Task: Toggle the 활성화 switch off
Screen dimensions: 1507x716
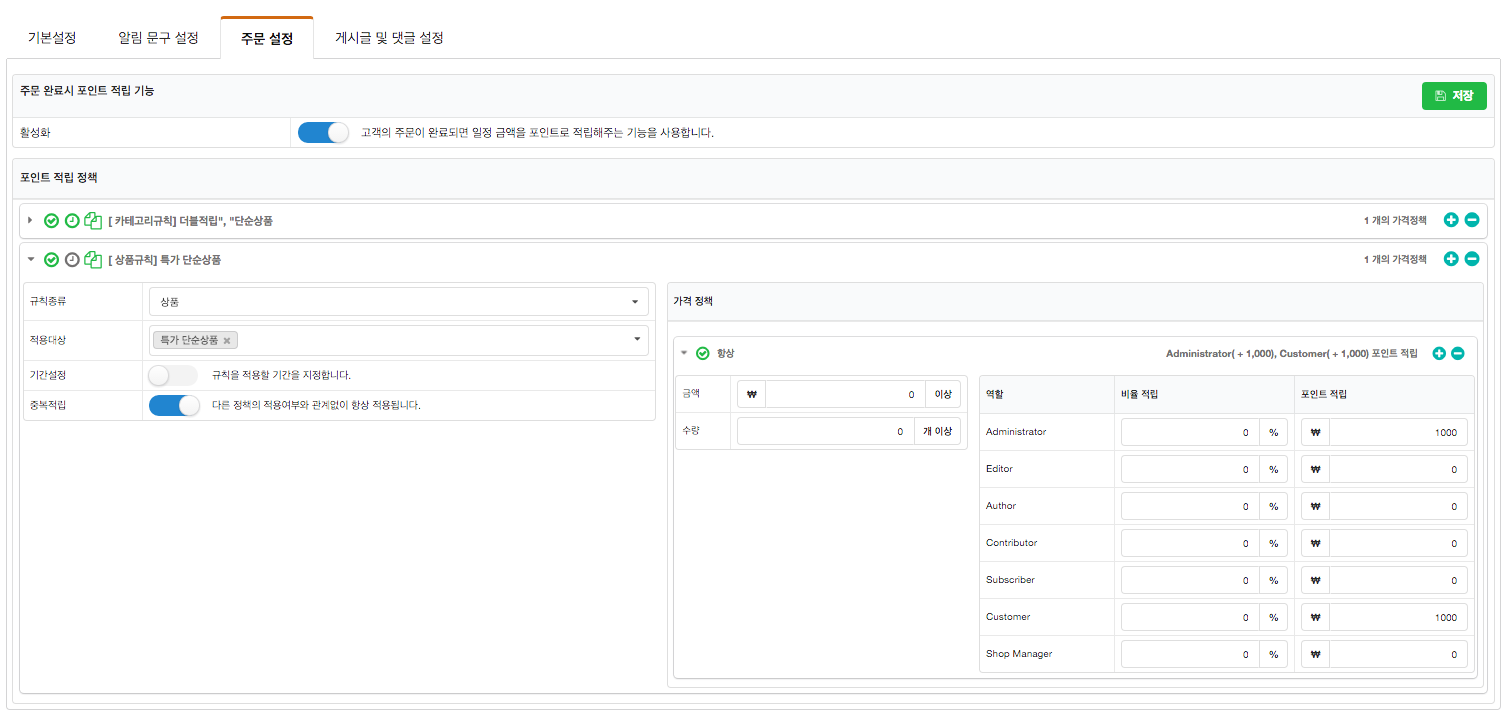Action: point(323,132)
